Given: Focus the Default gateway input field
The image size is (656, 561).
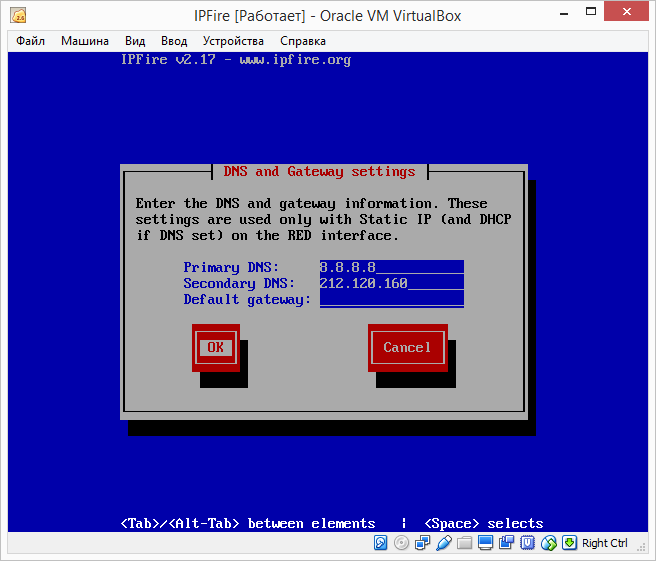Looking at the screenshot, I should tap(392, 300).
